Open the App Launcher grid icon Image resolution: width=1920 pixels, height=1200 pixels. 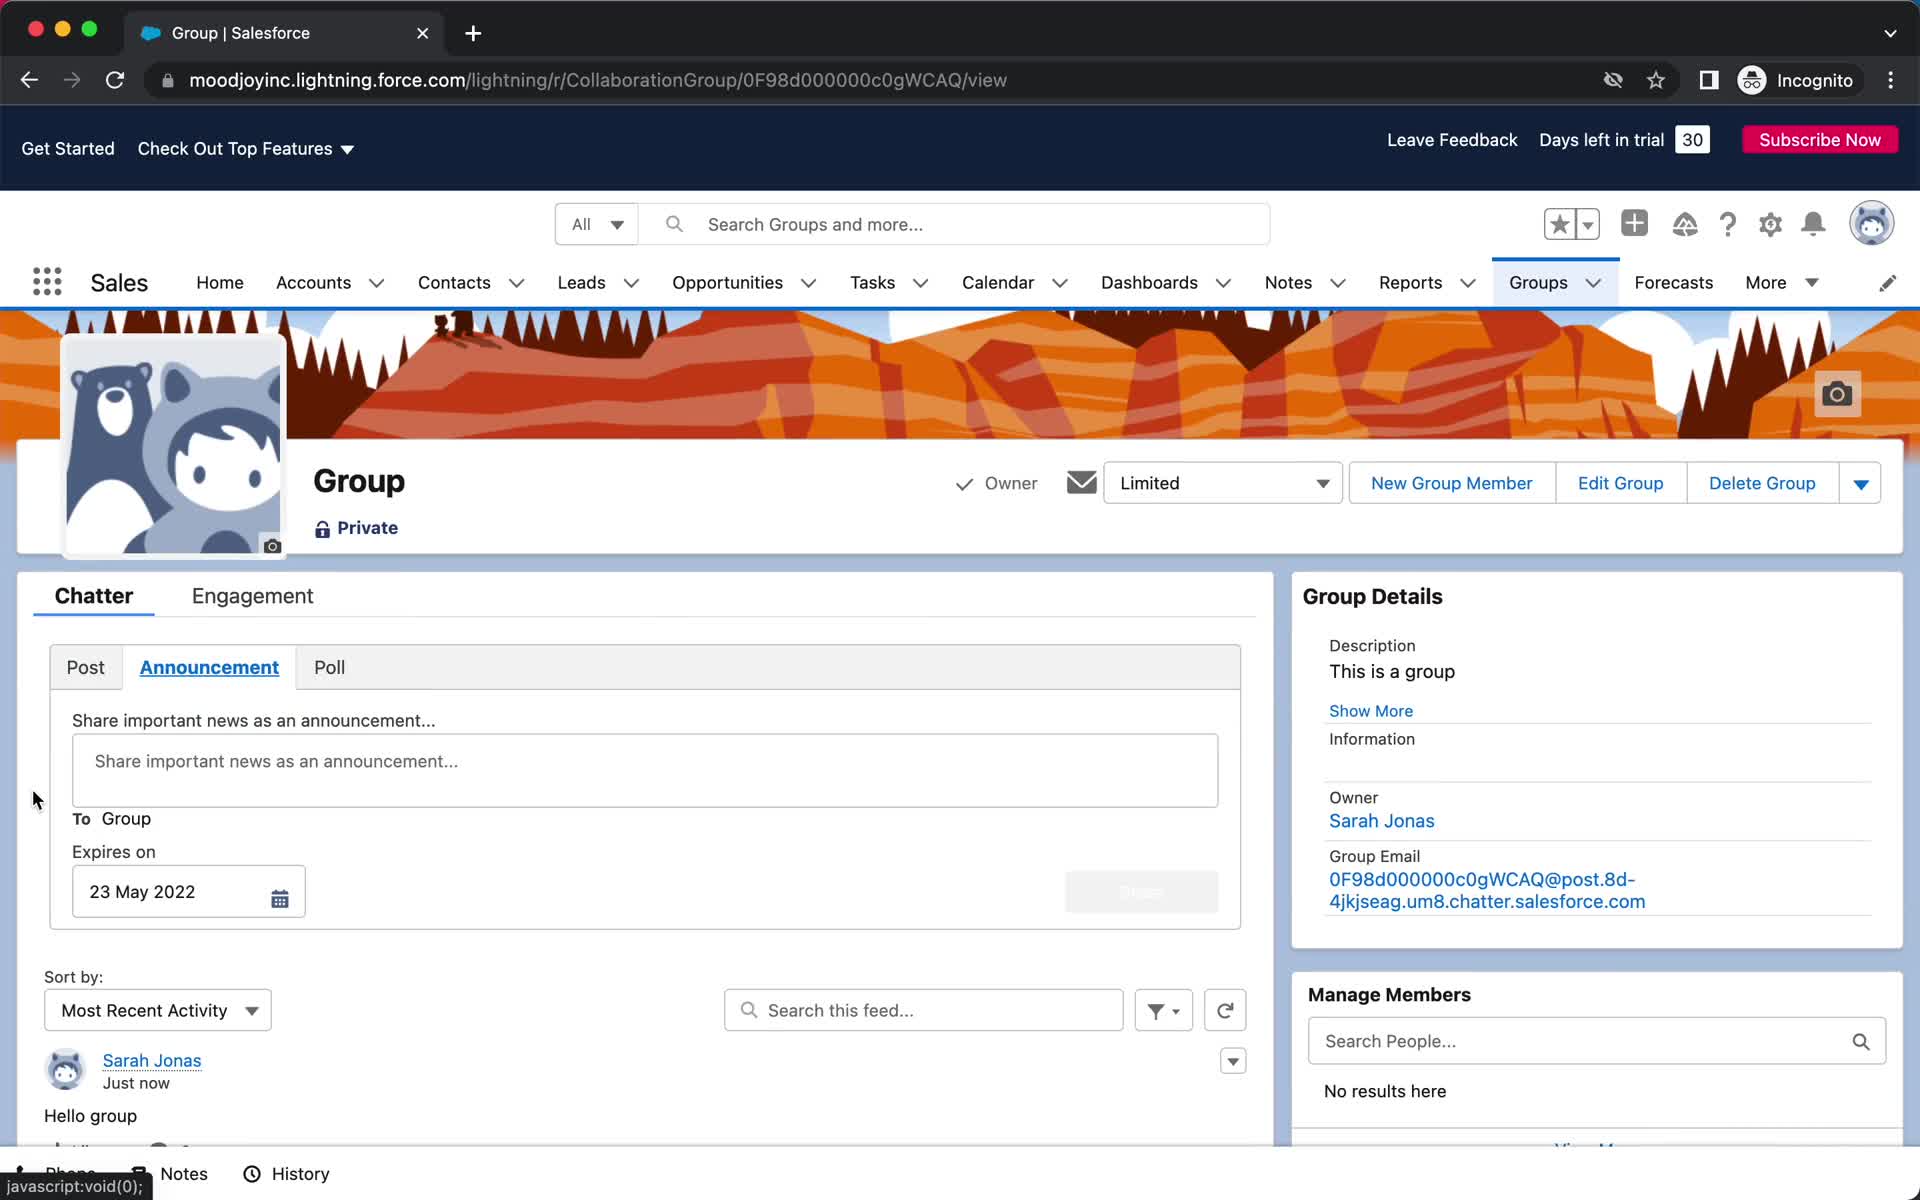point(47,282)
